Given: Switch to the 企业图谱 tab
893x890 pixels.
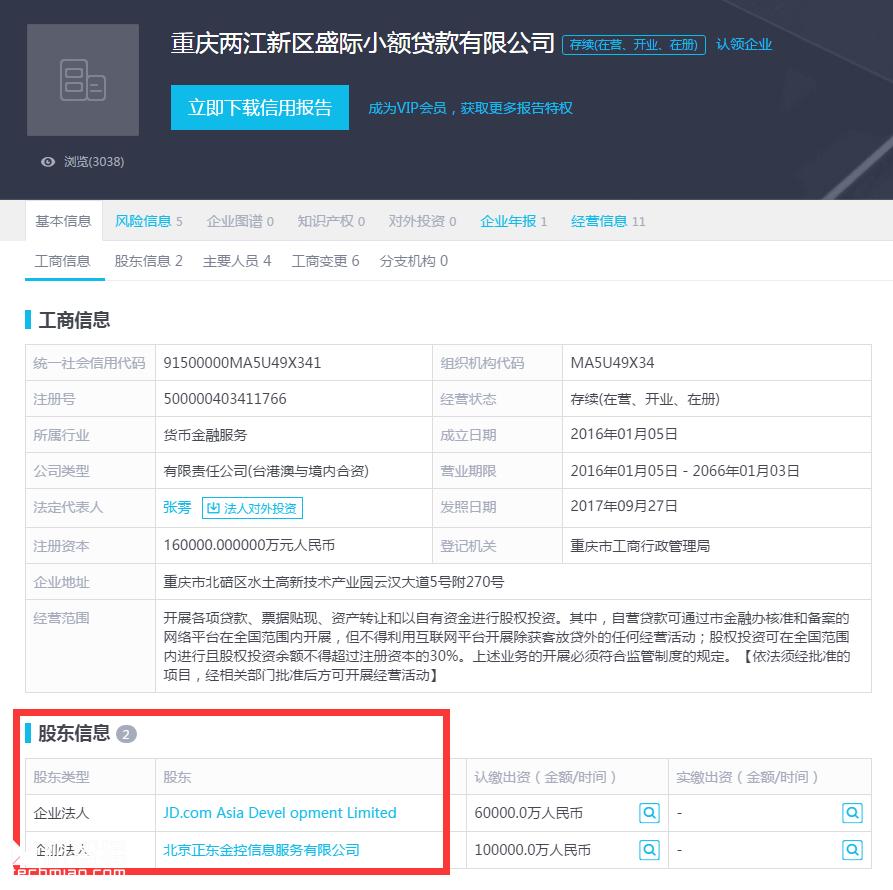Looking at the screenshot, I should tap(239, 221).
